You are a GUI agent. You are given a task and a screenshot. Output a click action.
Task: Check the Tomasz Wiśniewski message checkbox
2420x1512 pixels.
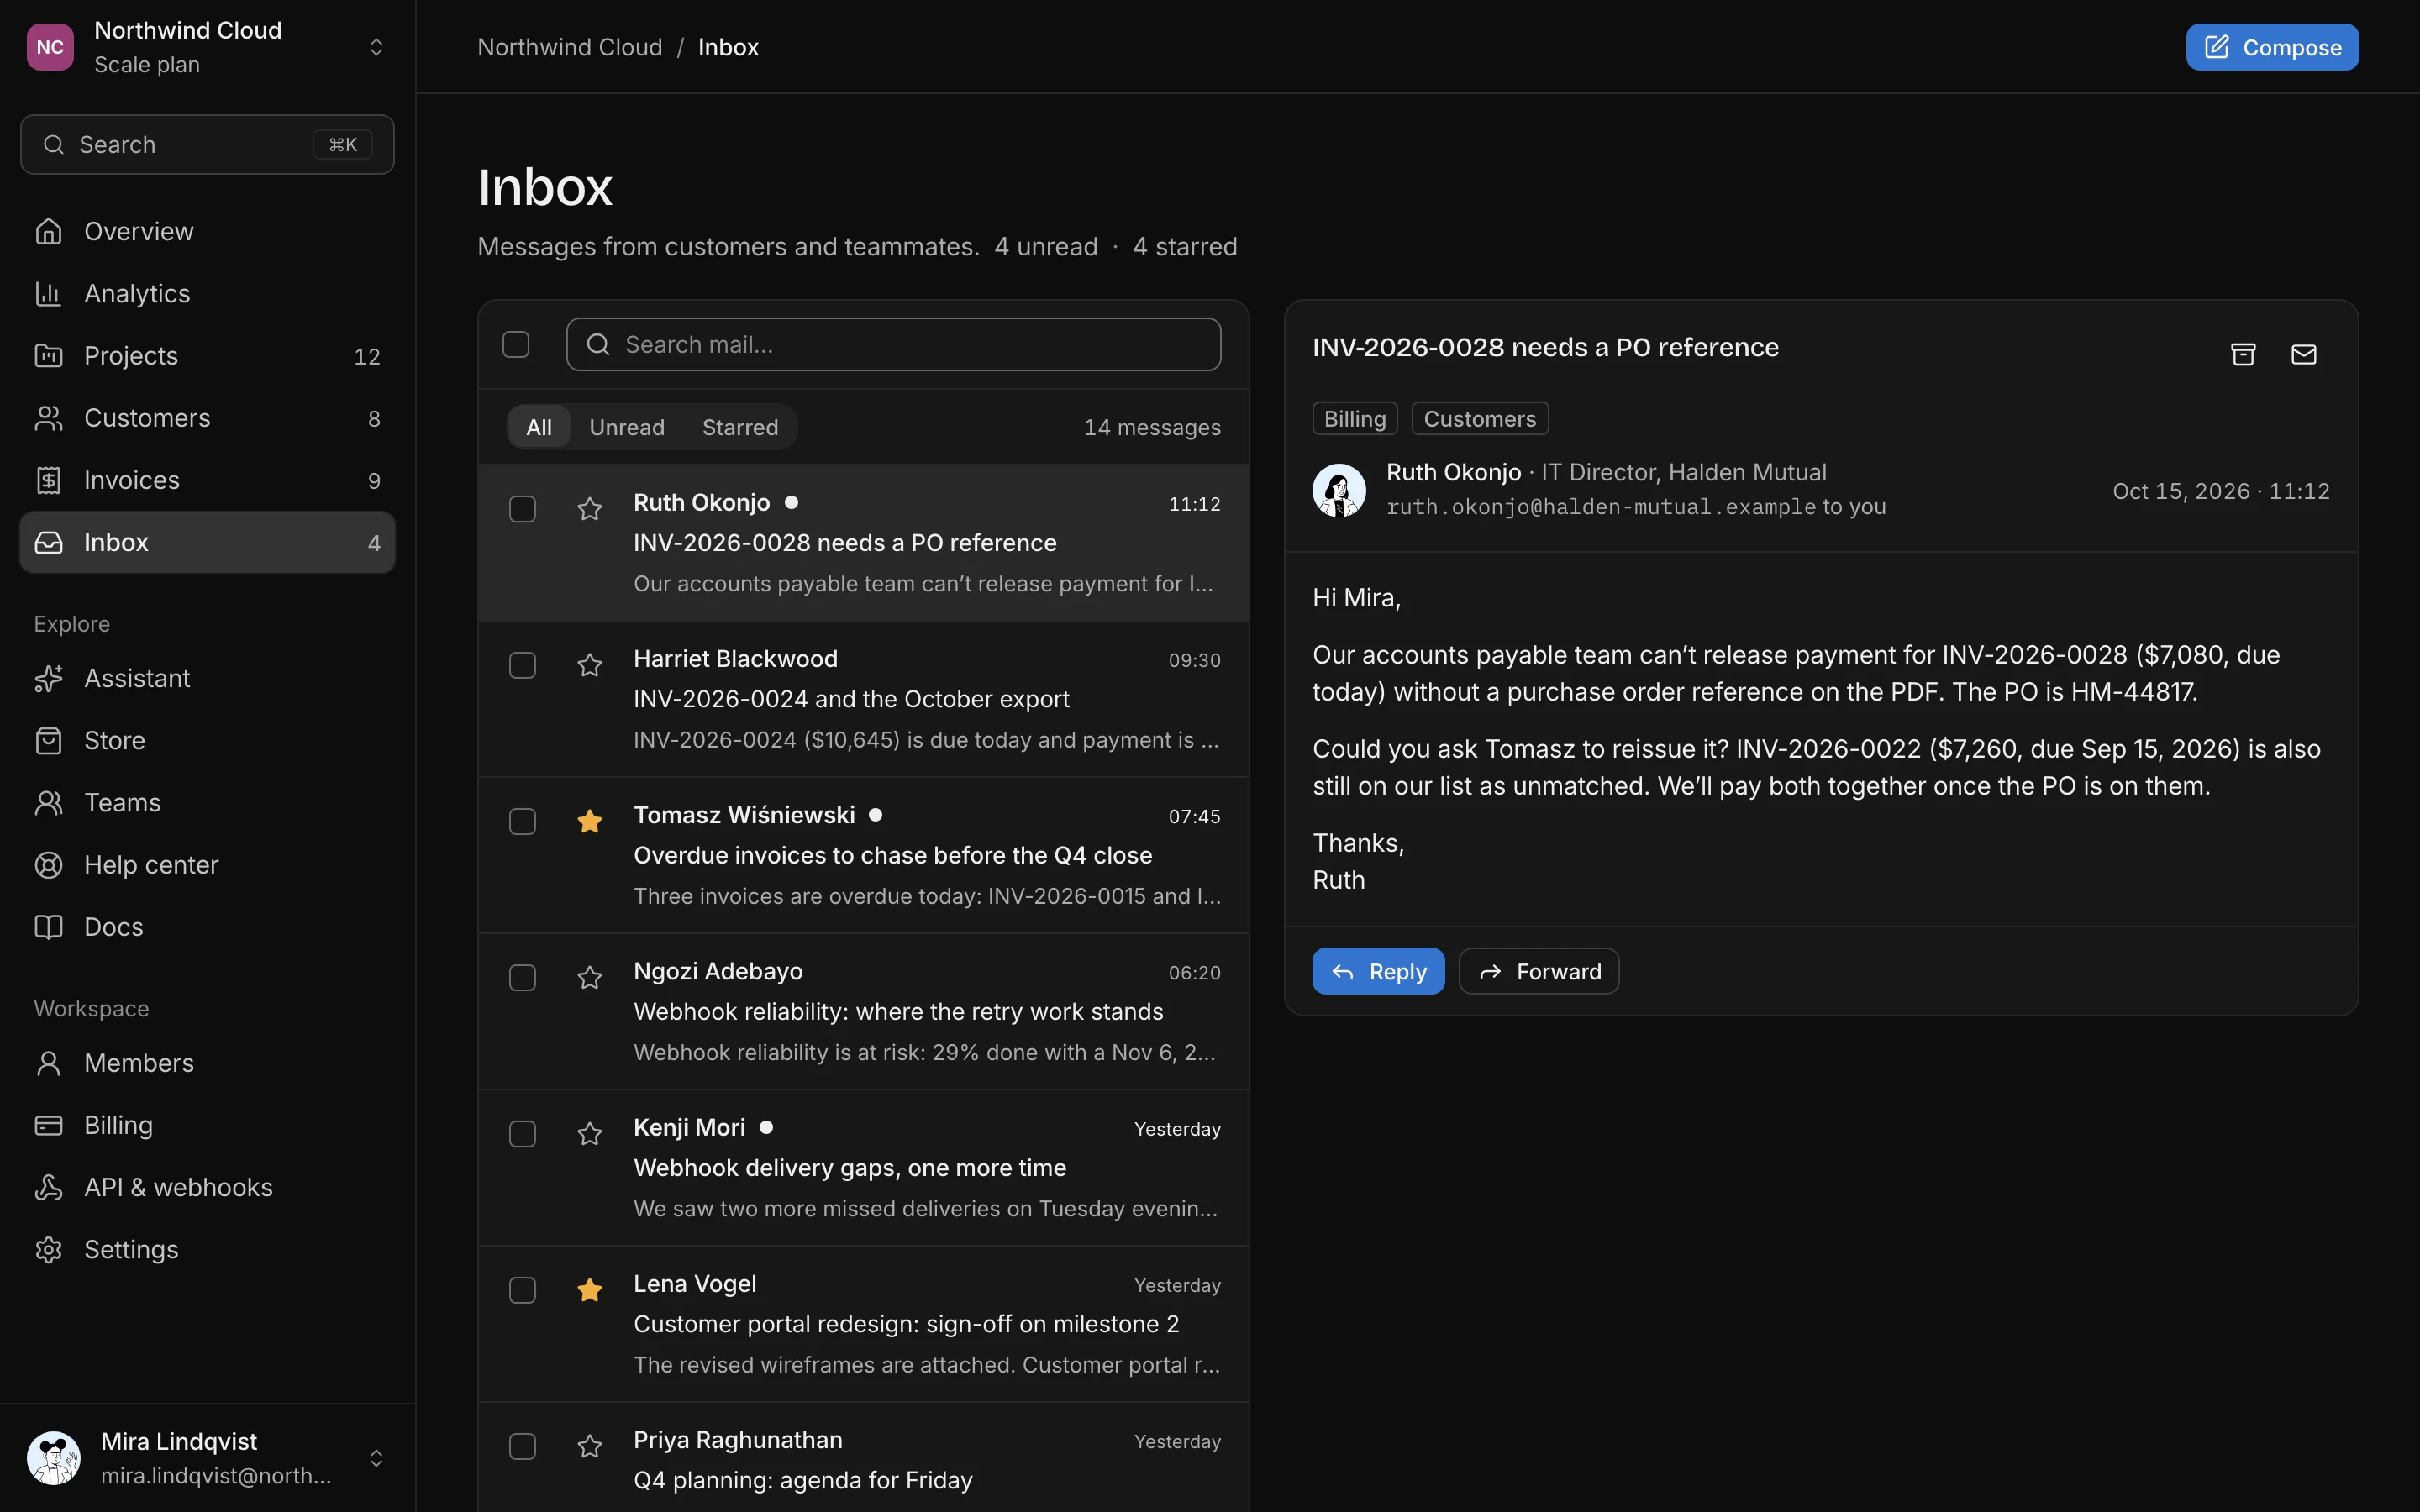click(523, 821)
